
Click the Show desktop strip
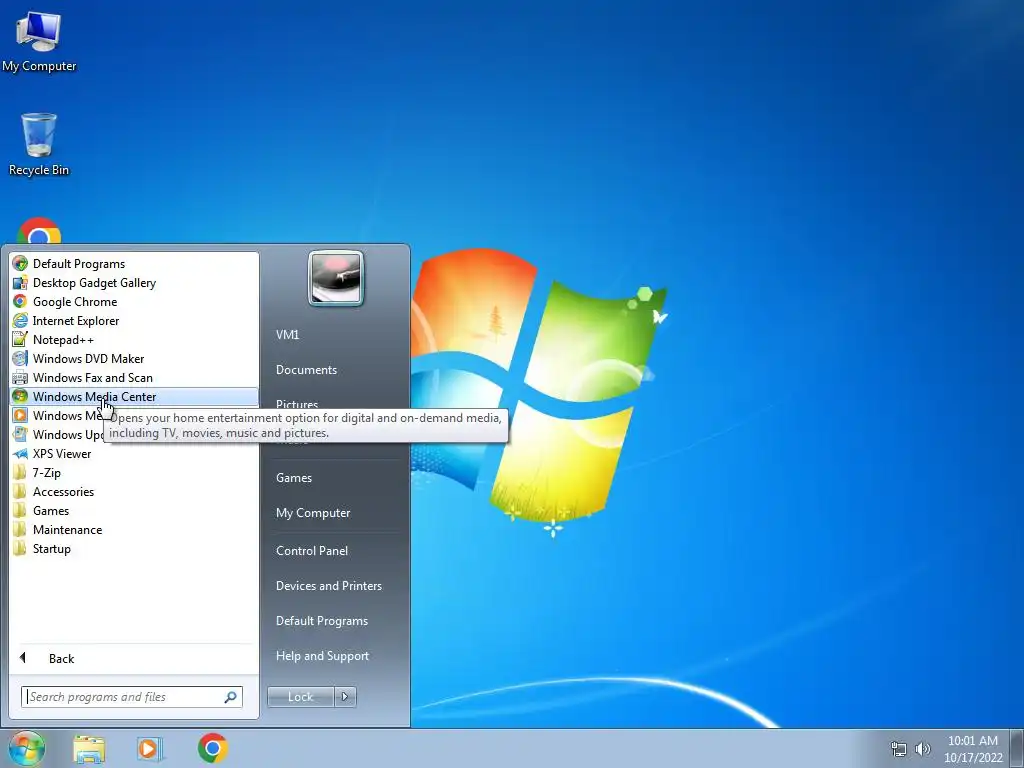pos(1017,749)
